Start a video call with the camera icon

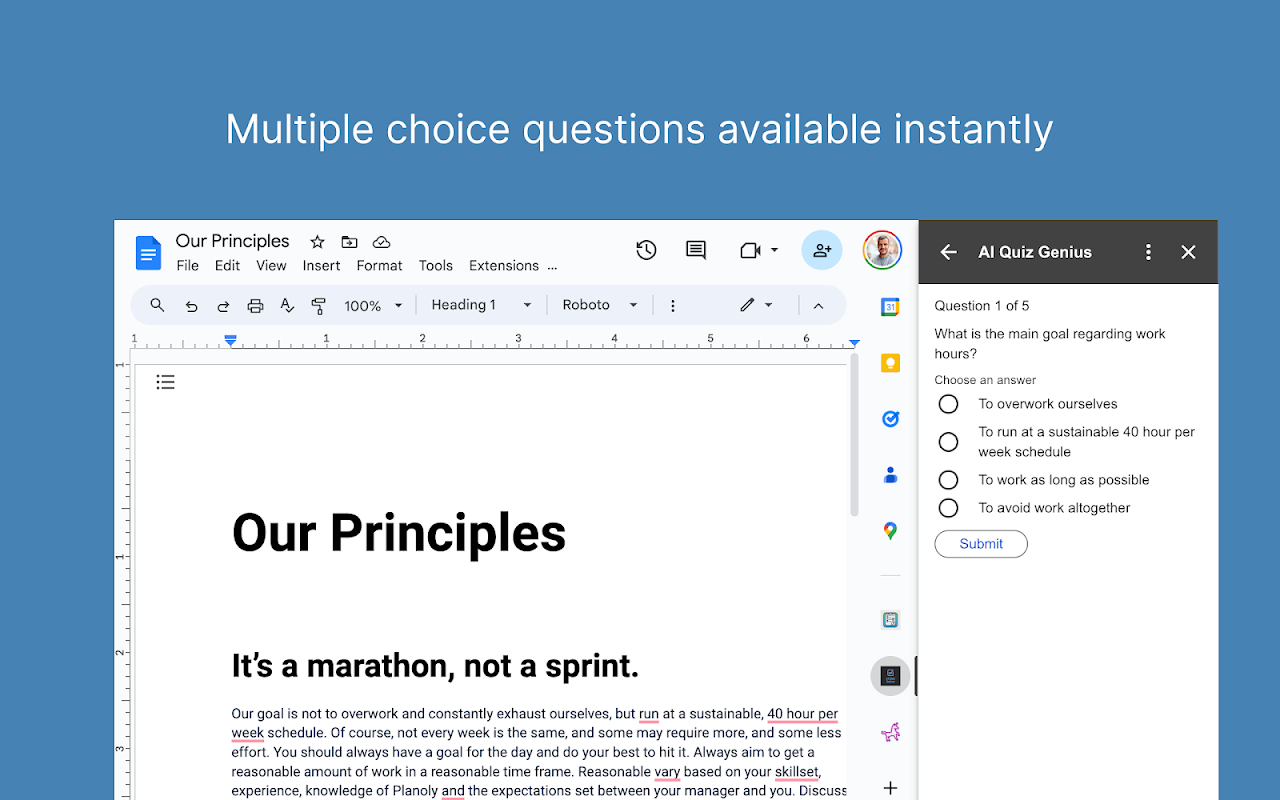coord(751,250)
